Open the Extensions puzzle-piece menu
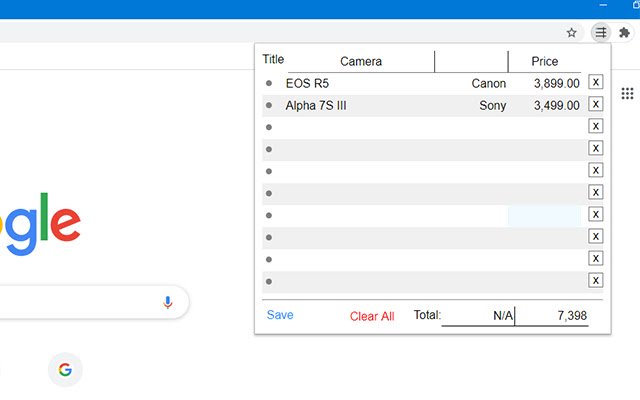Screen dimensions: 640x400 [624, 32]
